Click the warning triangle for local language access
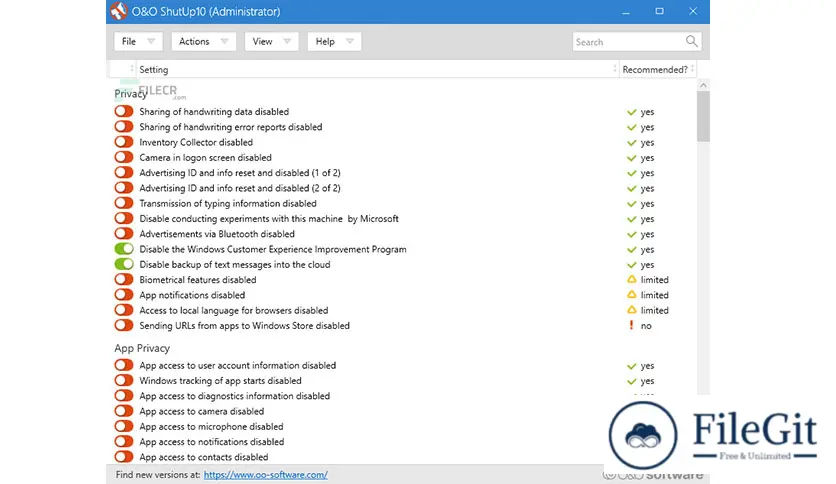 click(632, 310)
